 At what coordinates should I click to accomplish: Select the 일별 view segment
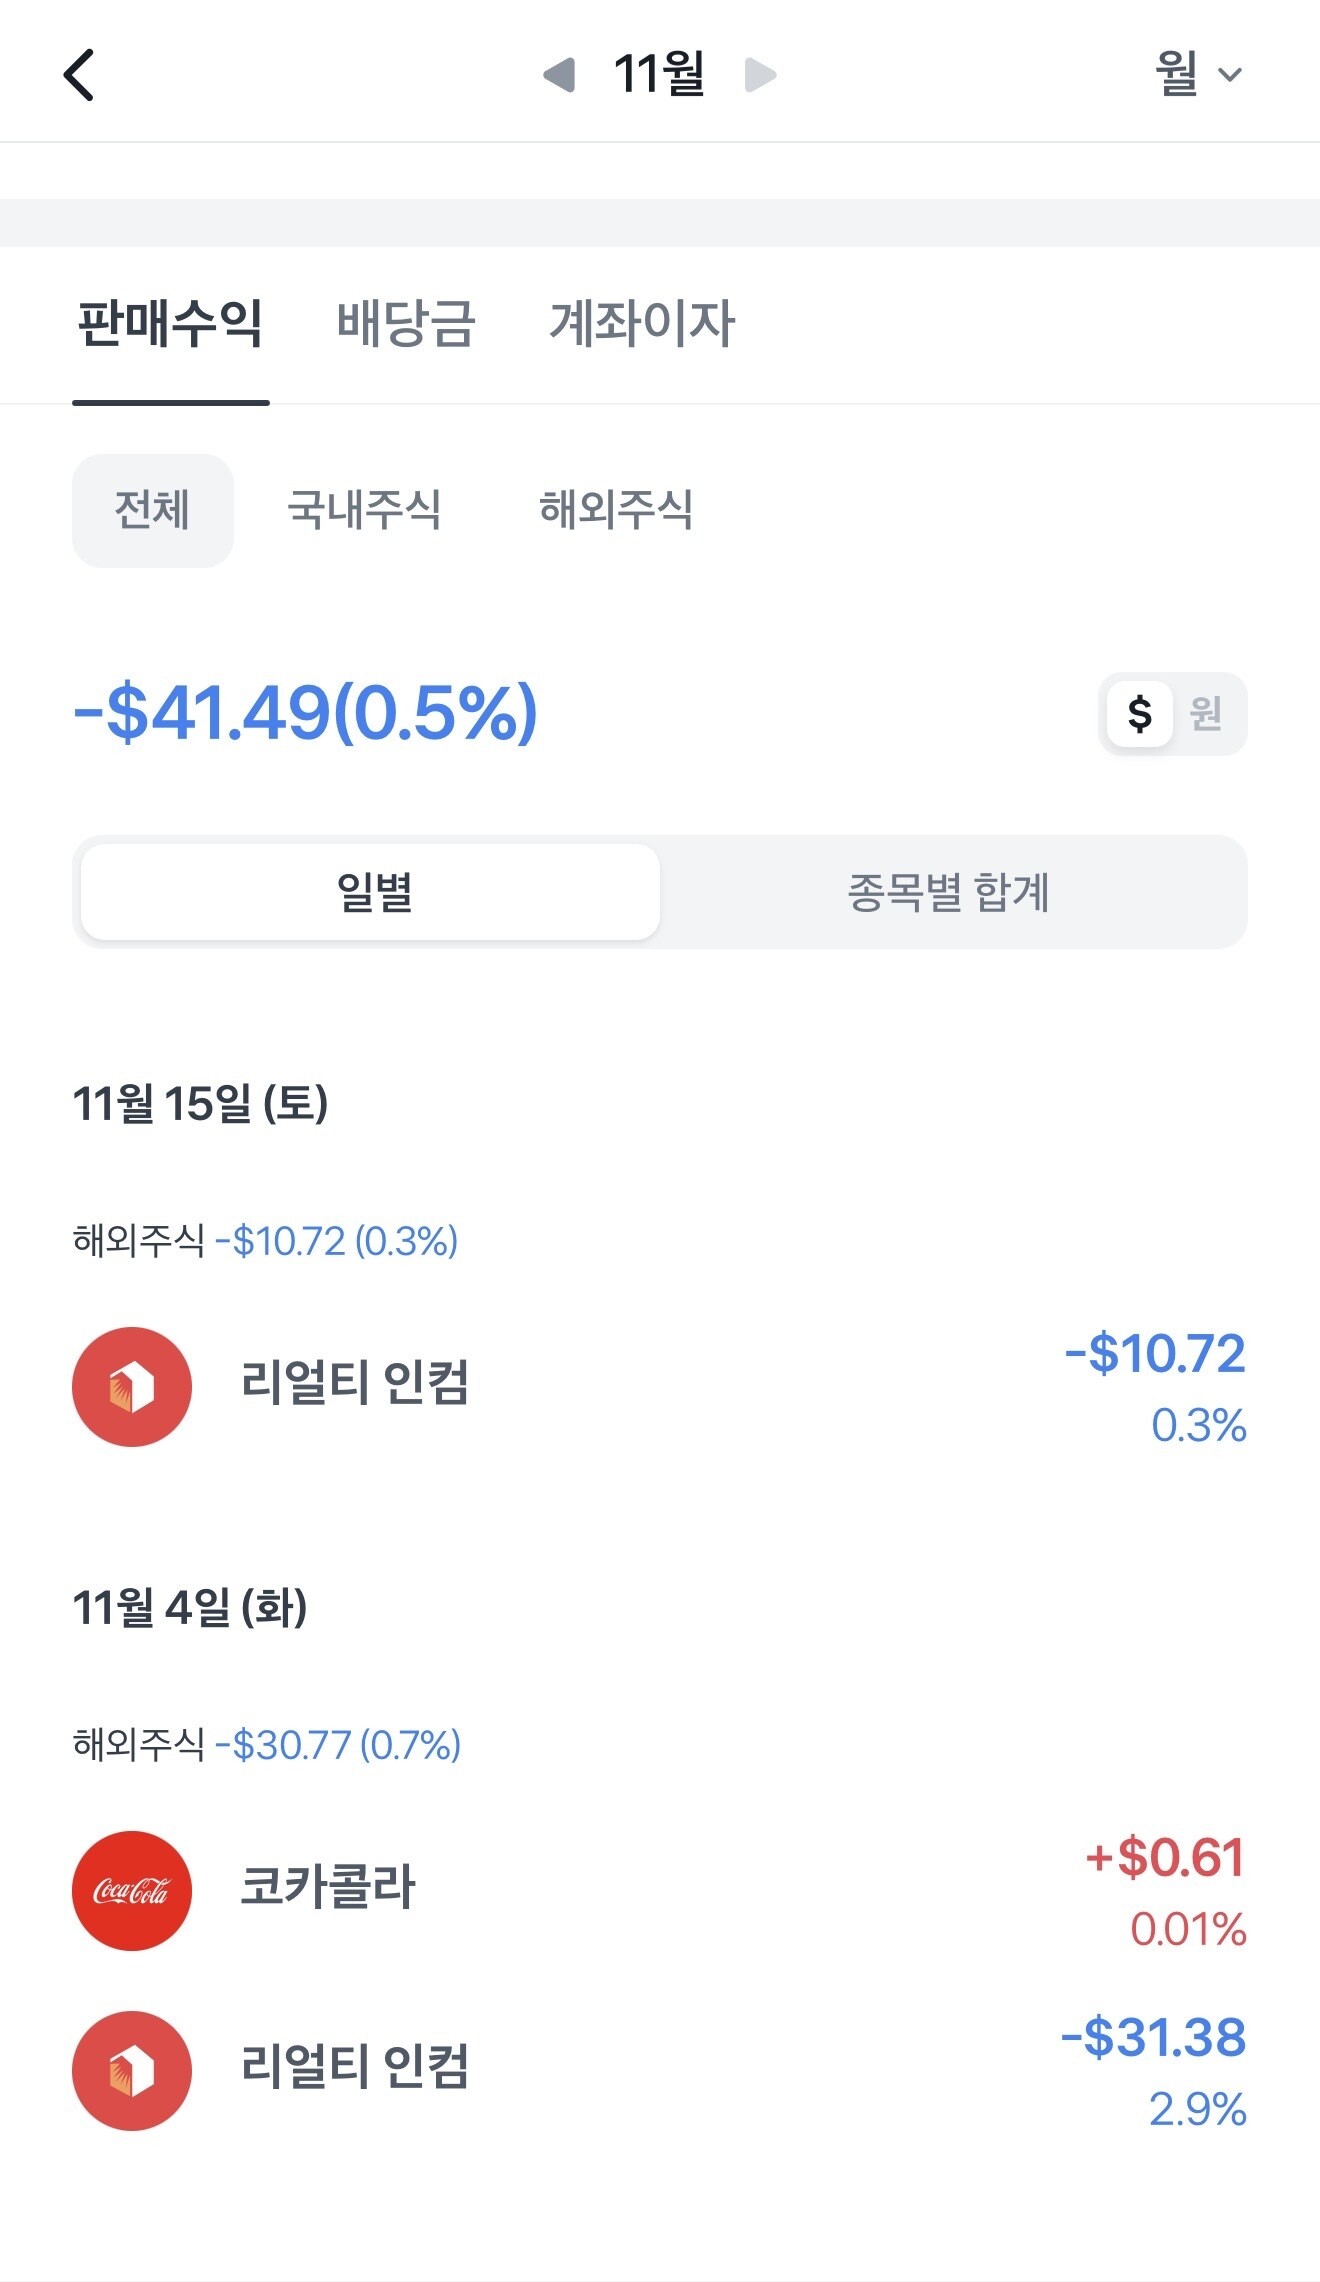(371, 892)
